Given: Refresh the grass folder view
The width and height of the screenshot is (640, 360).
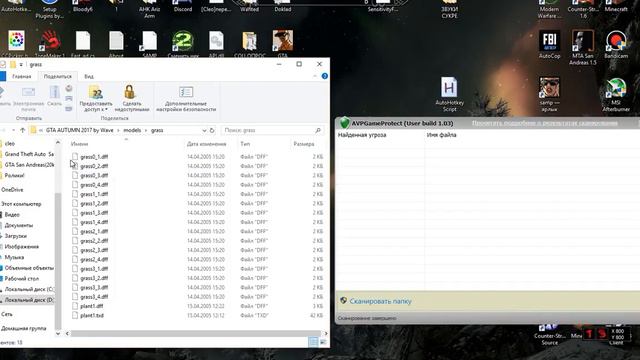Looking at the screenshot, I should tap(212, 130).
